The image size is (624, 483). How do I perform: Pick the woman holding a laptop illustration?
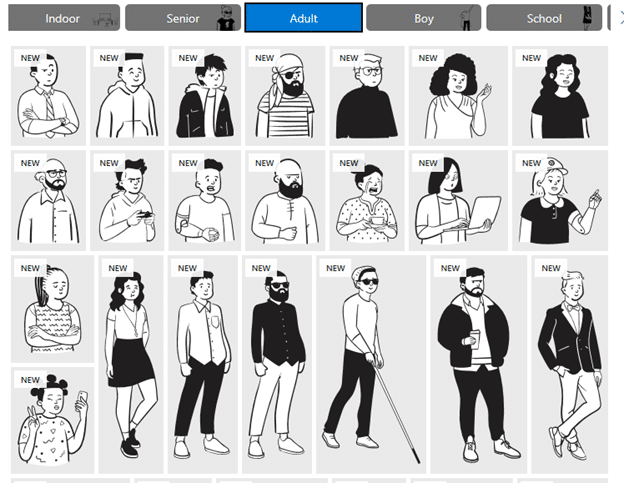[458, 201]
